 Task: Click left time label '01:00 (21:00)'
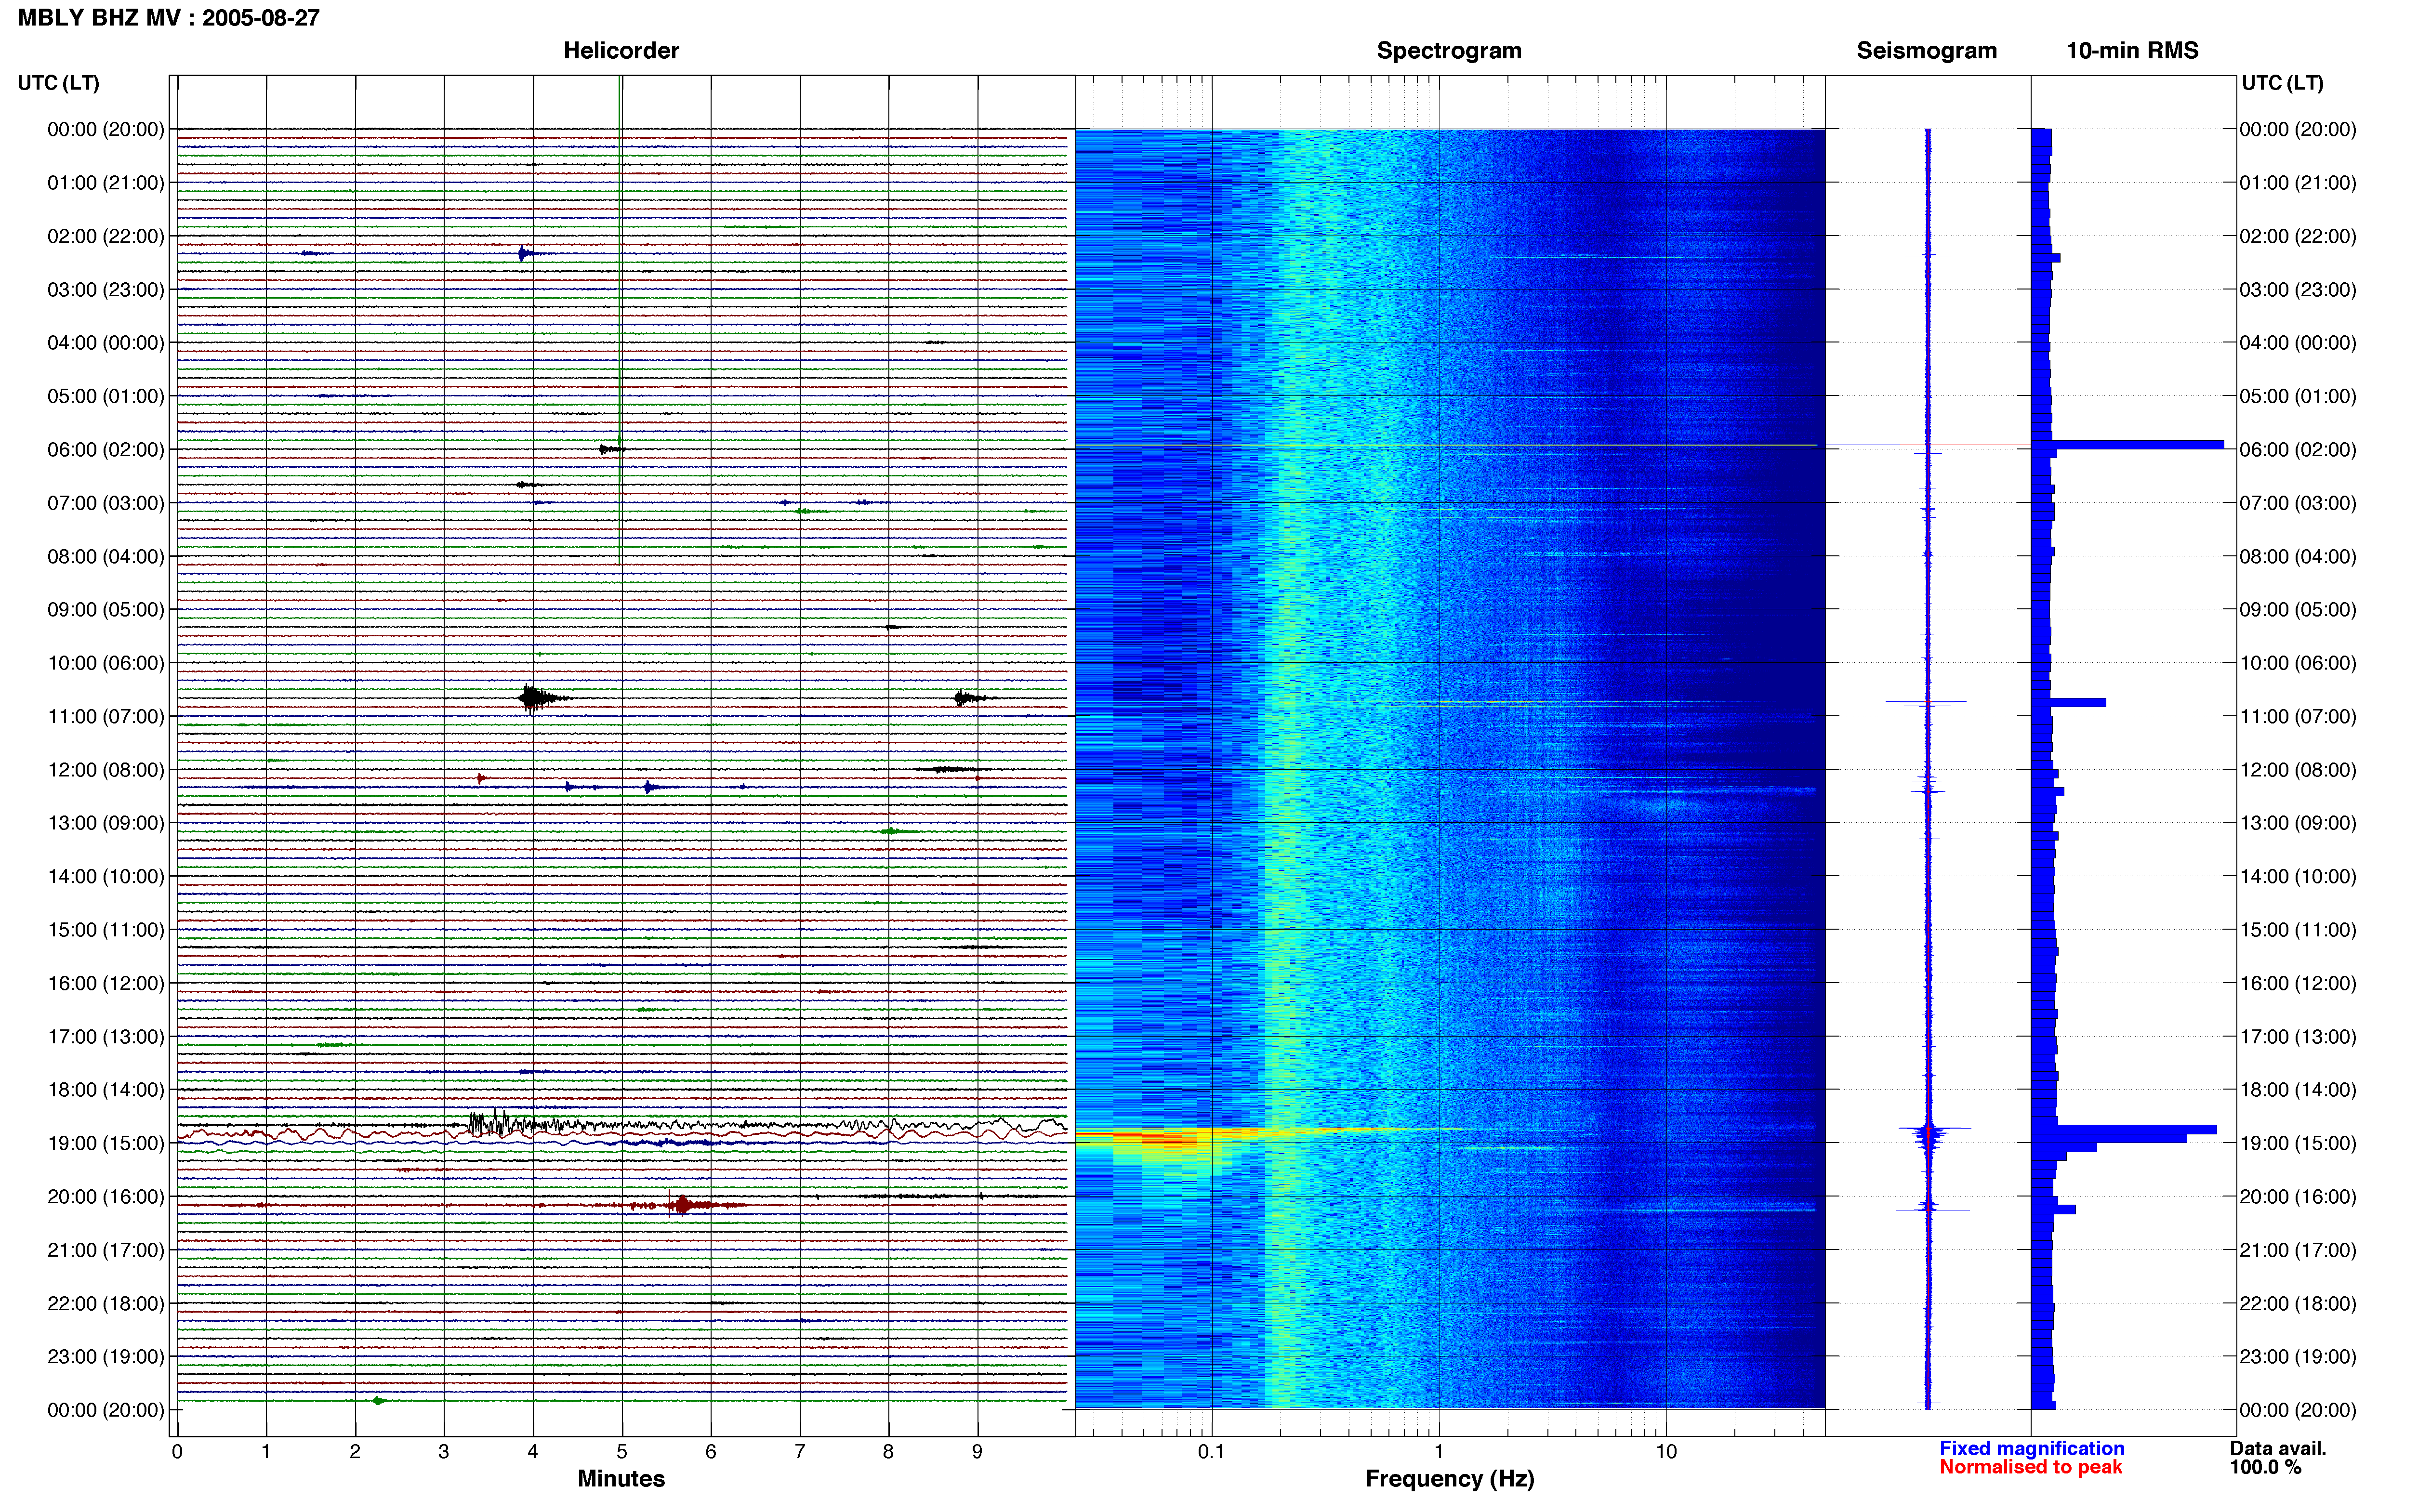106,183
